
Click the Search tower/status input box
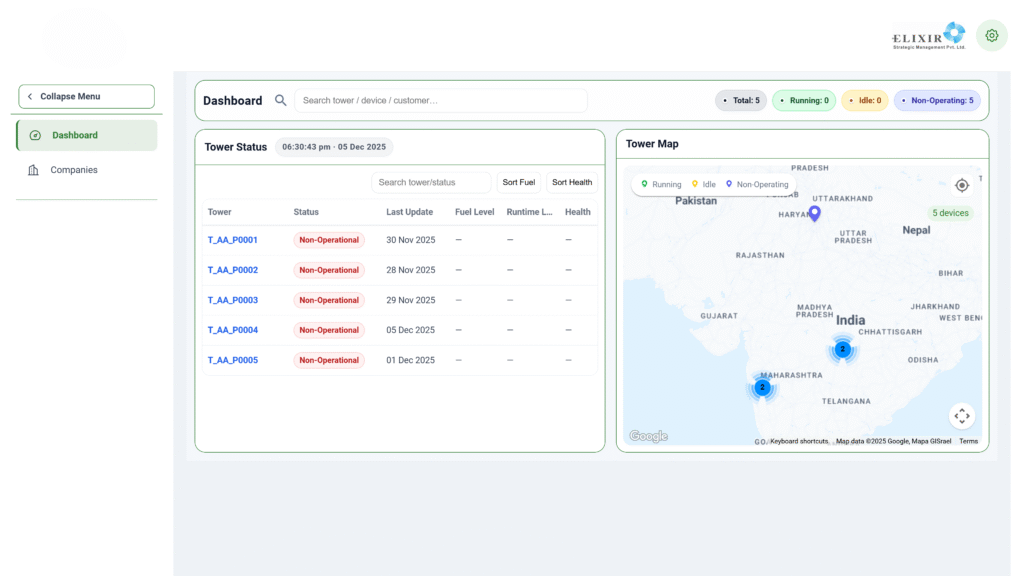[431, 182]
